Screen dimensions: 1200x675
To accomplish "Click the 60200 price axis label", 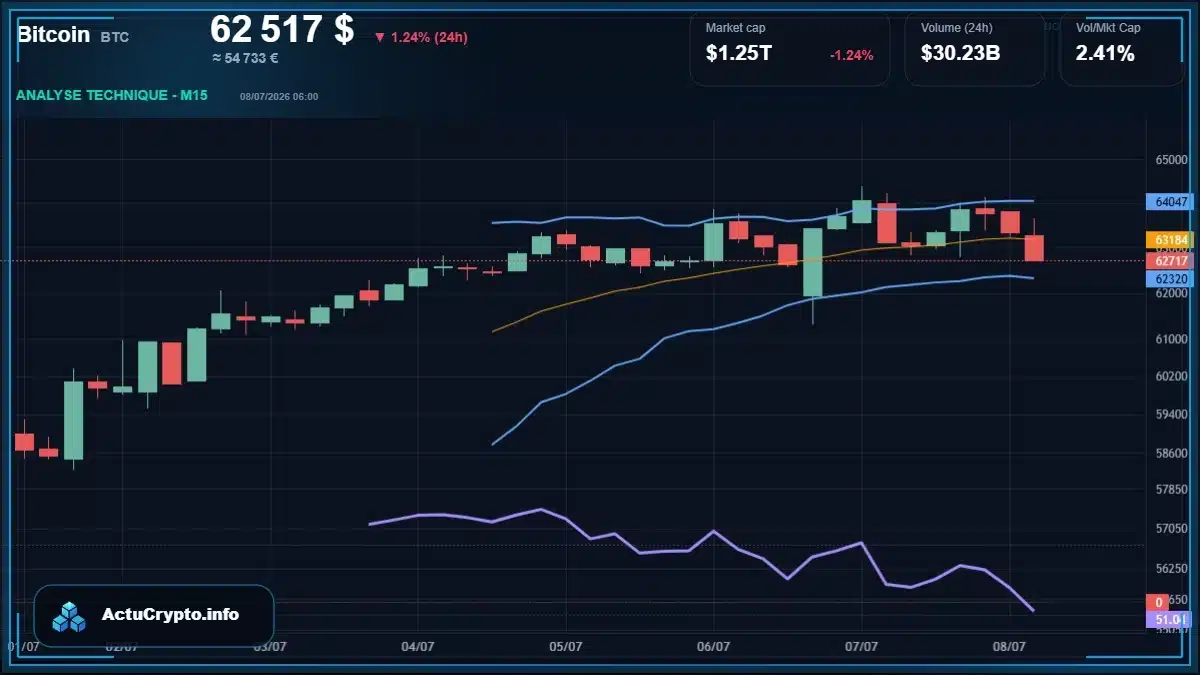I will pos(1171,376).
